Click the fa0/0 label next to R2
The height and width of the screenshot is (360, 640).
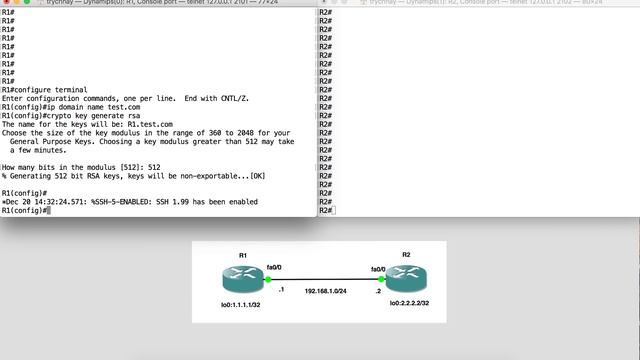[x=378, y=269]
